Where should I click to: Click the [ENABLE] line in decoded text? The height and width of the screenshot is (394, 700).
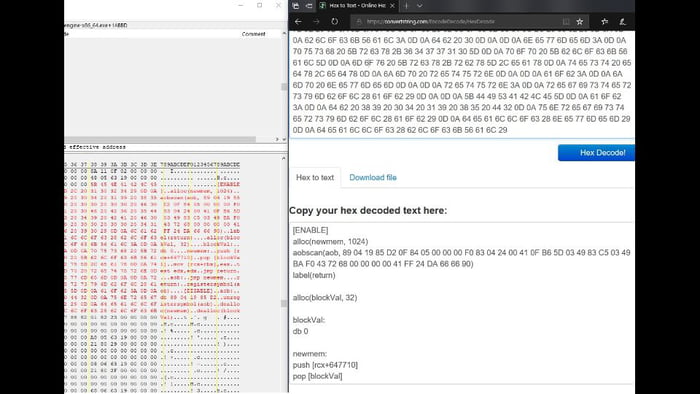(310, 230)
